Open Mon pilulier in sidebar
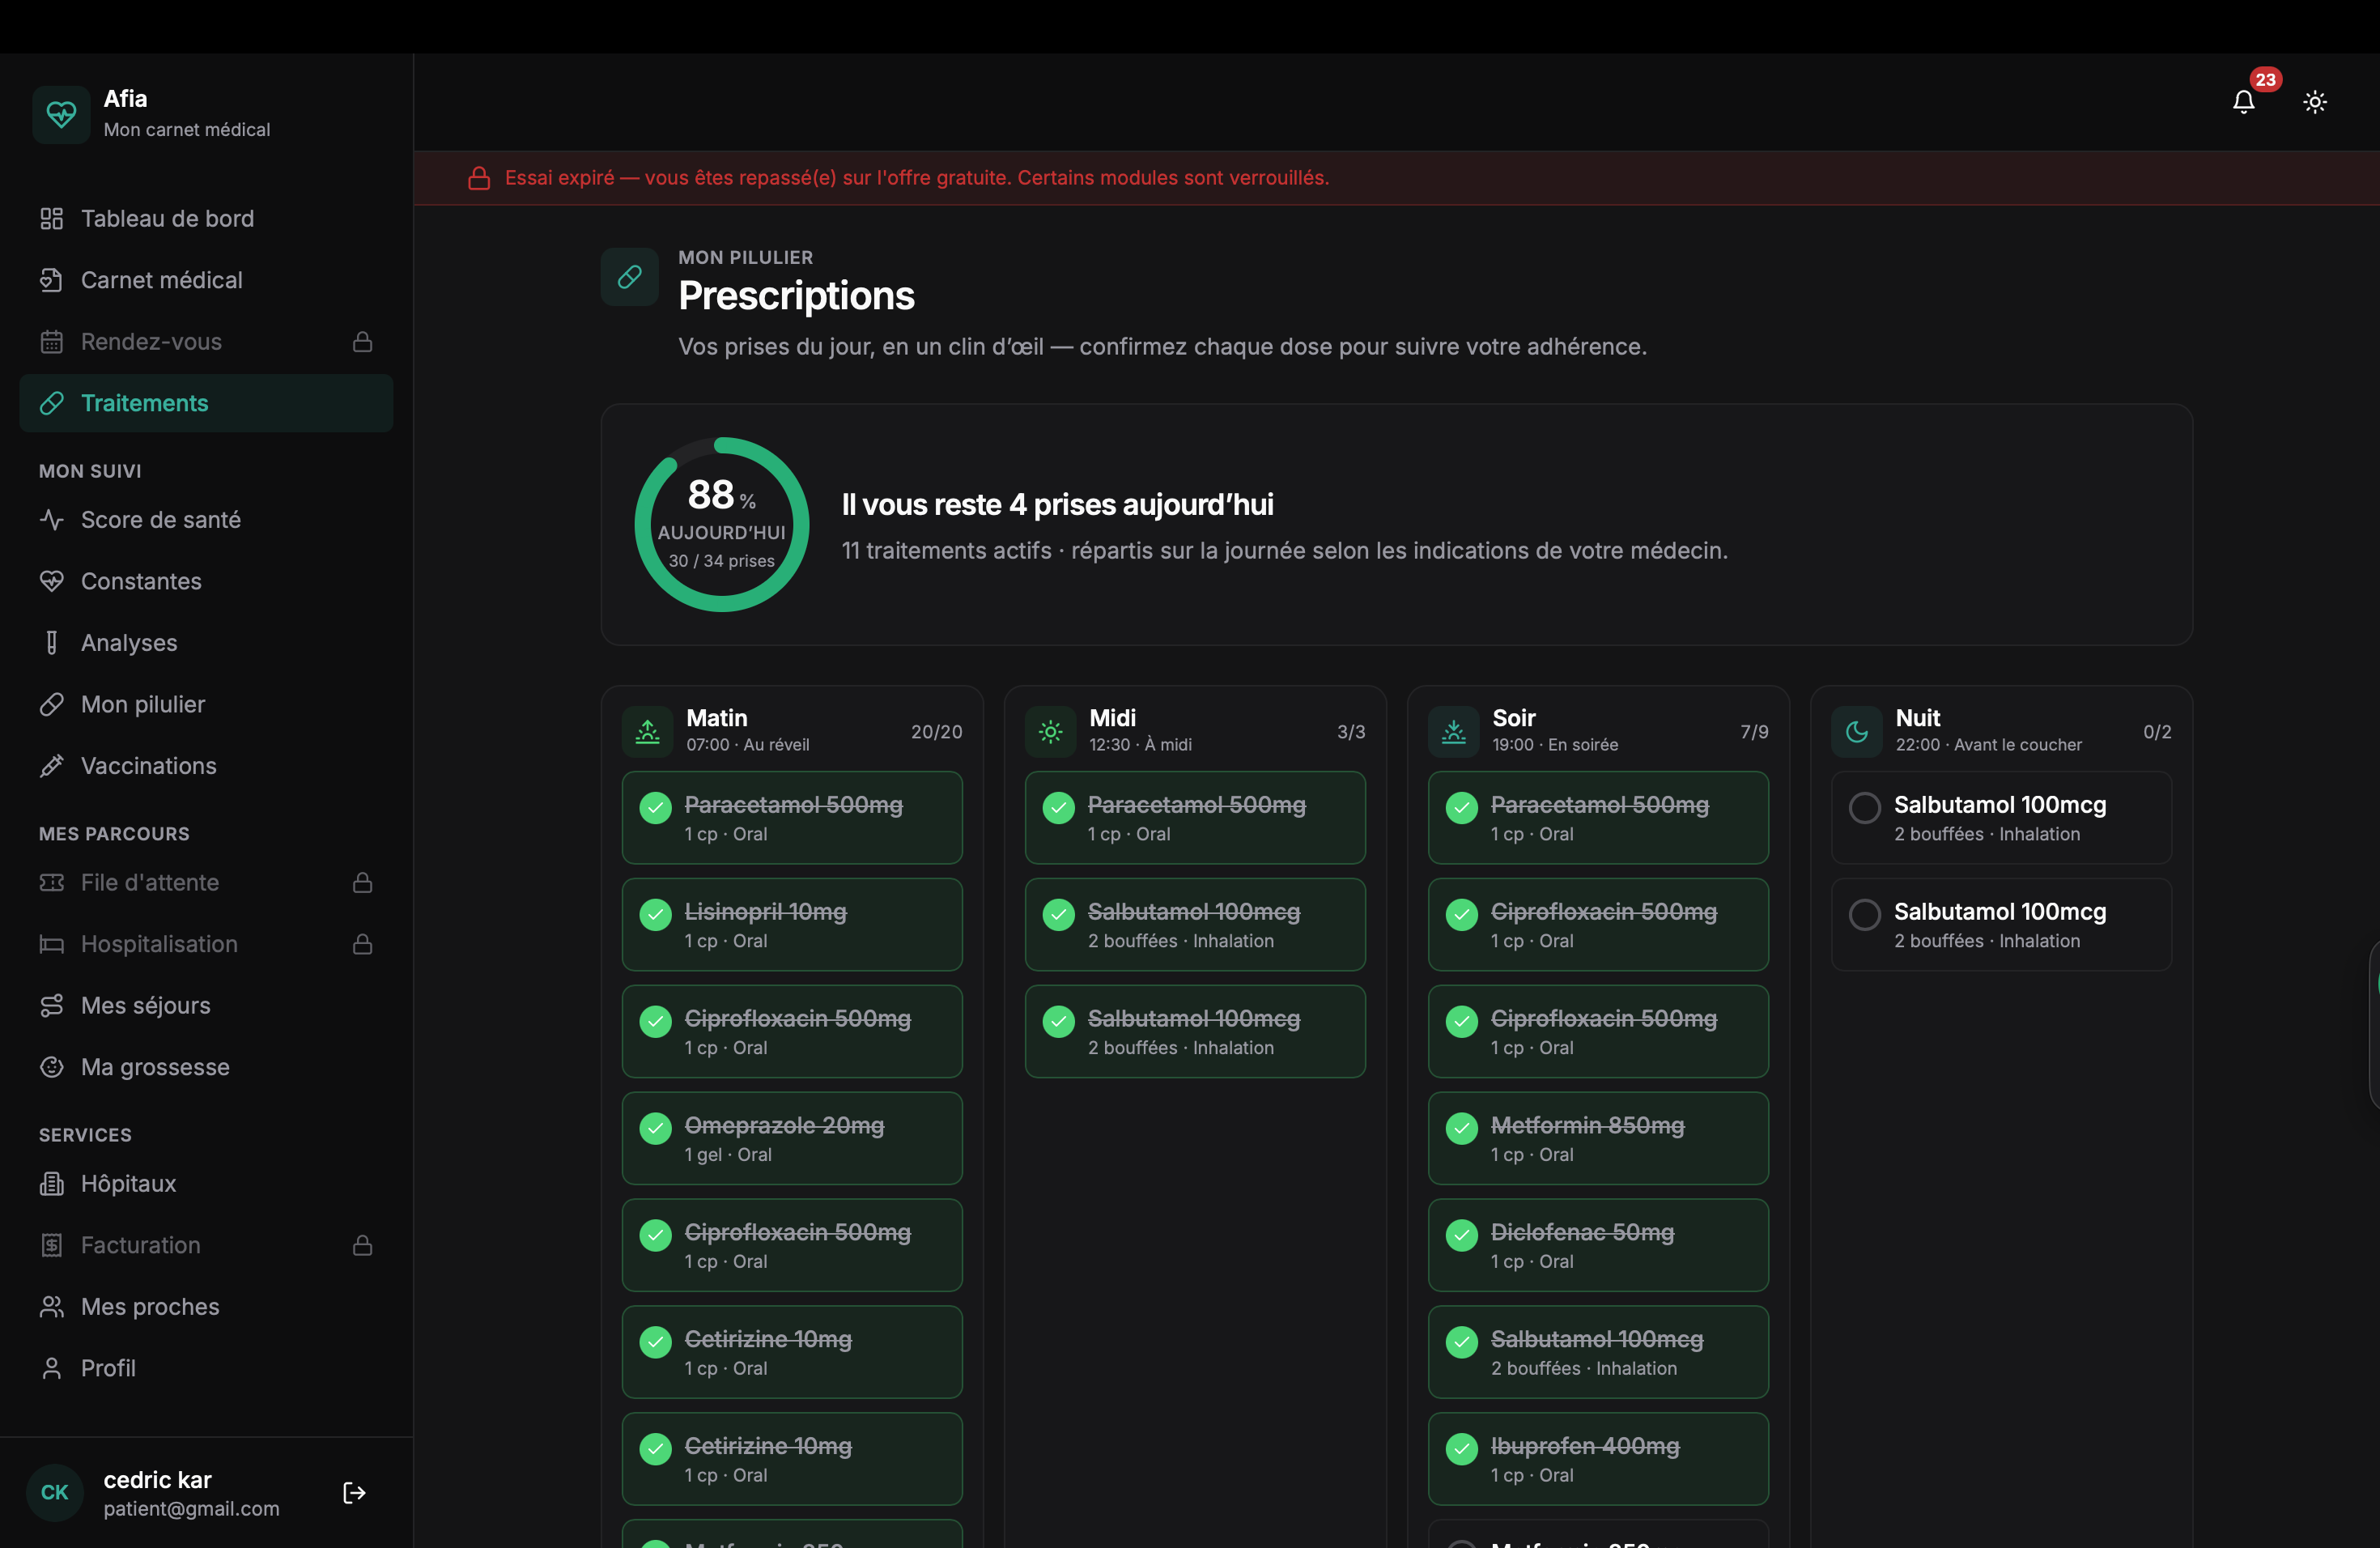The width and height of the screenshot is (2380, 1548). point(206,704)
